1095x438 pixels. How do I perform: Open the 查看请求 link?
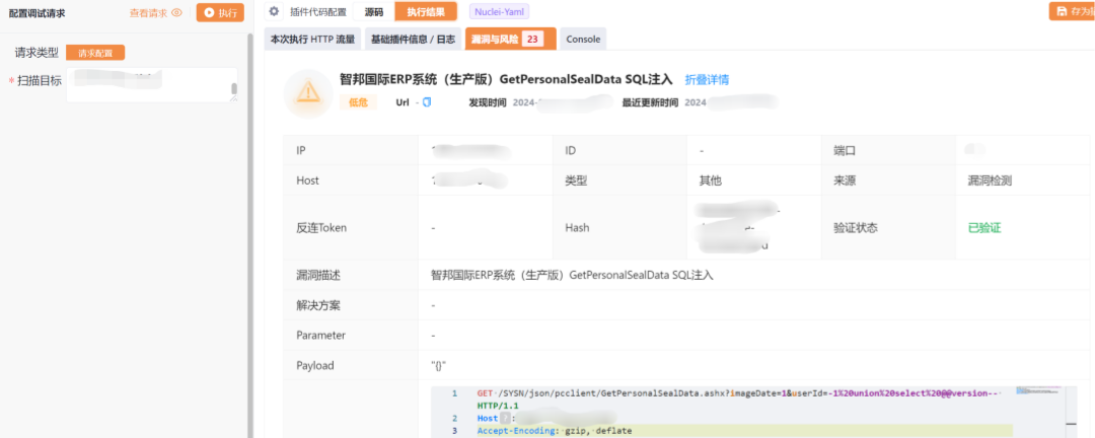click(x=149, y=13)
